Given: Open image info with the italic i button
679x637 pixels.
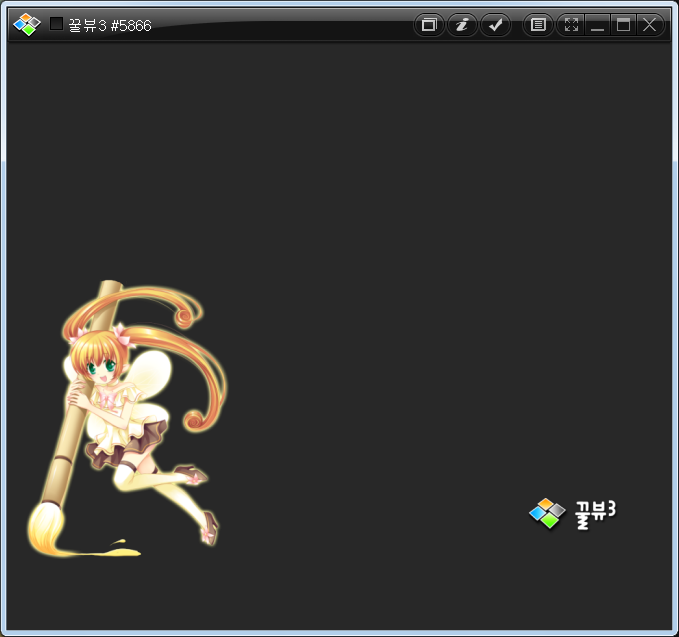Looking at the screenshot, I should [x=462, y=25].
